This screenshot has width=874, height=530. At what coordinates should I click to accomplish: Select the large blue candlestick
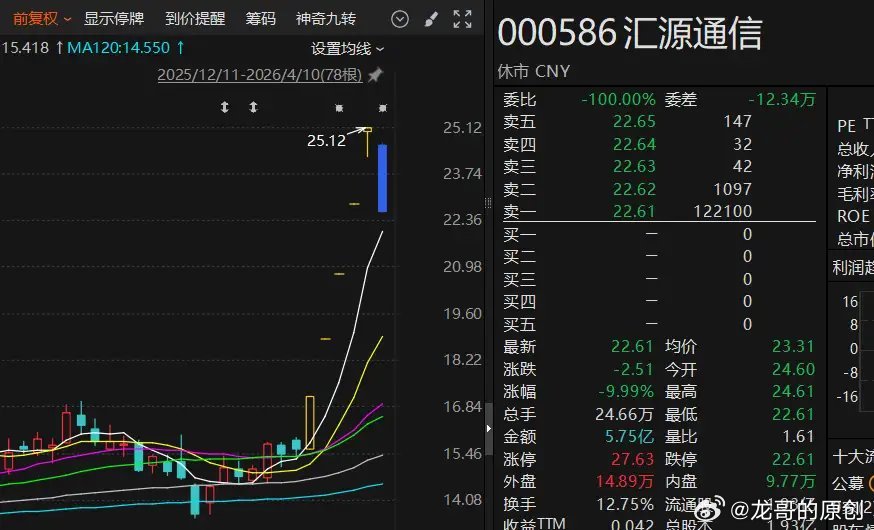pyautogui.click(x=382, y=178)
